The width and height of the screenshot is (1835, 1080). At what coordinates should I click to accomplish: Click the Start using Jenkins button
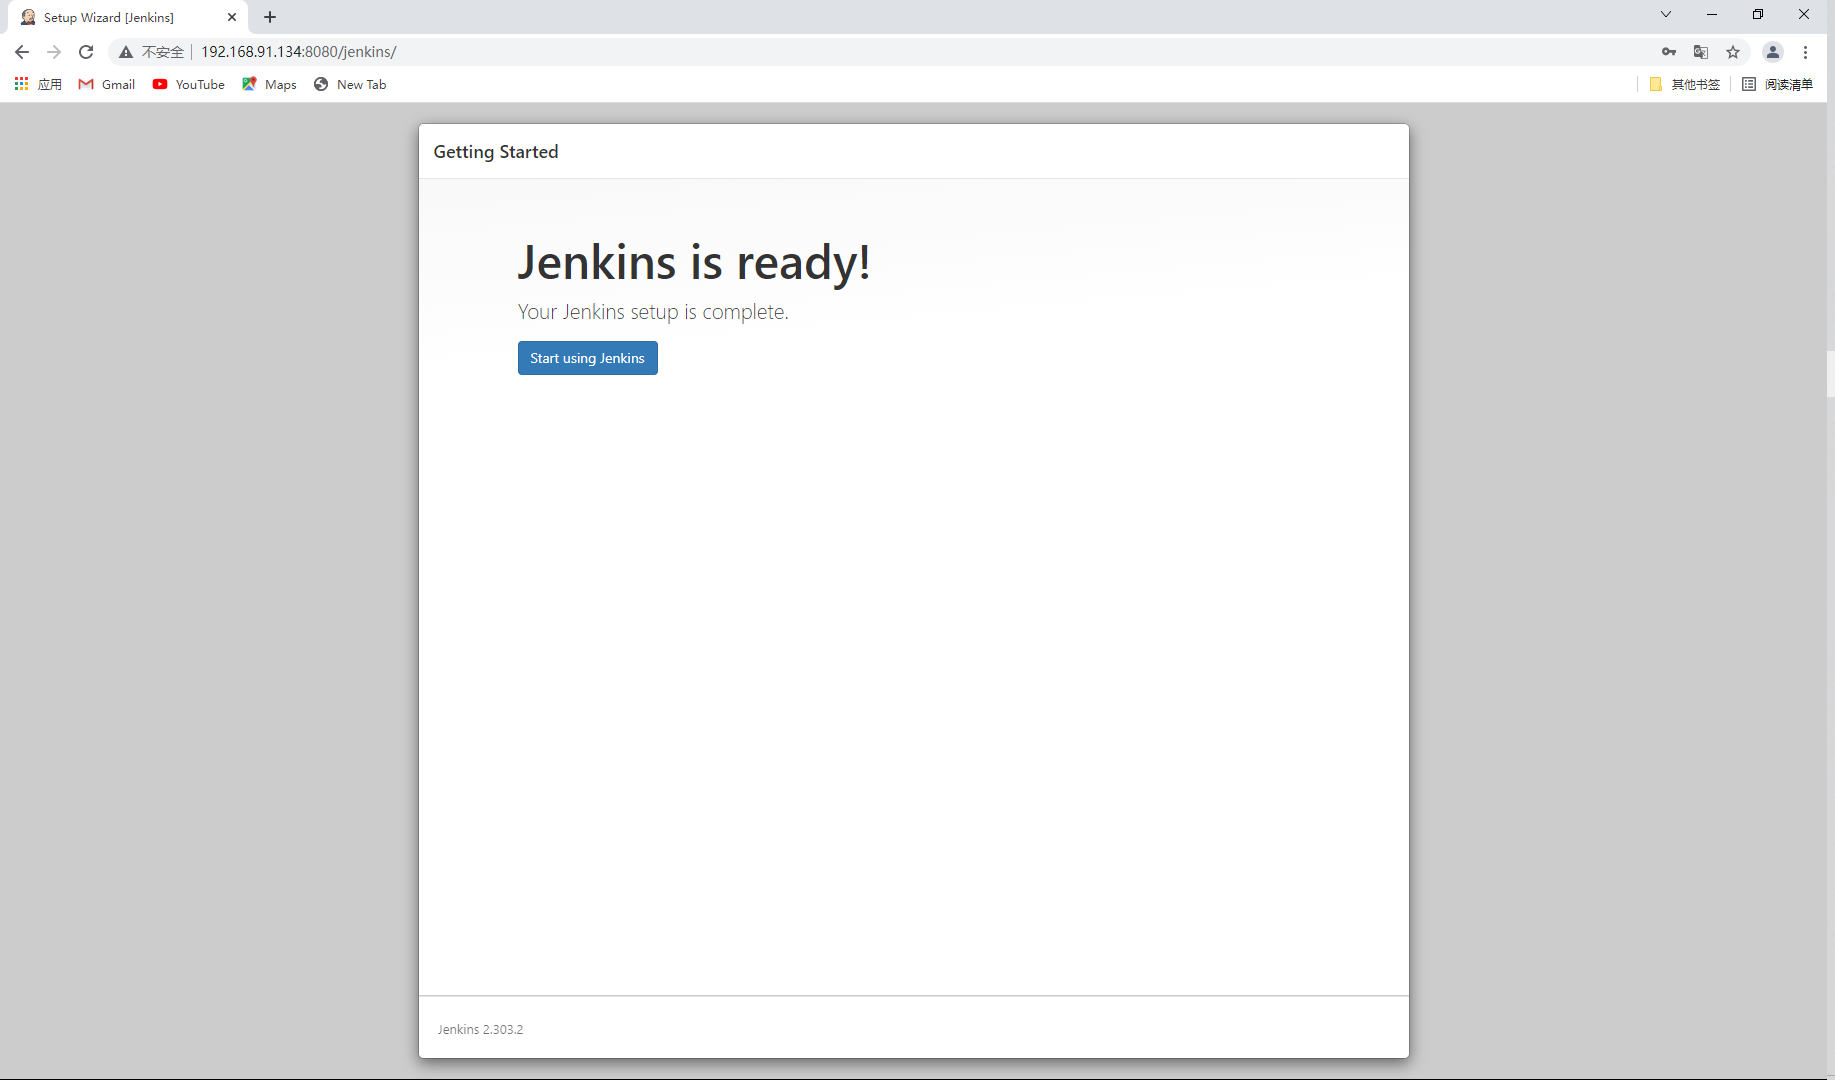click(x=587, y=358)
